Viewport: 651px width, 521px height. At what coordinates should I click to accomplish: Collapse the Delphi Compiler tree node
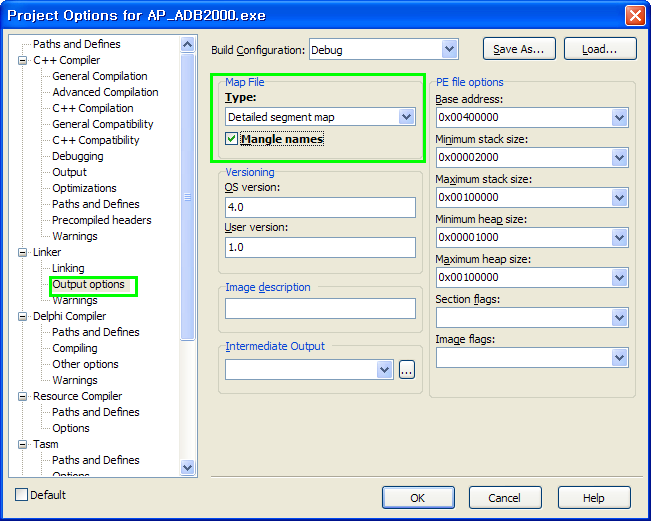24,316
